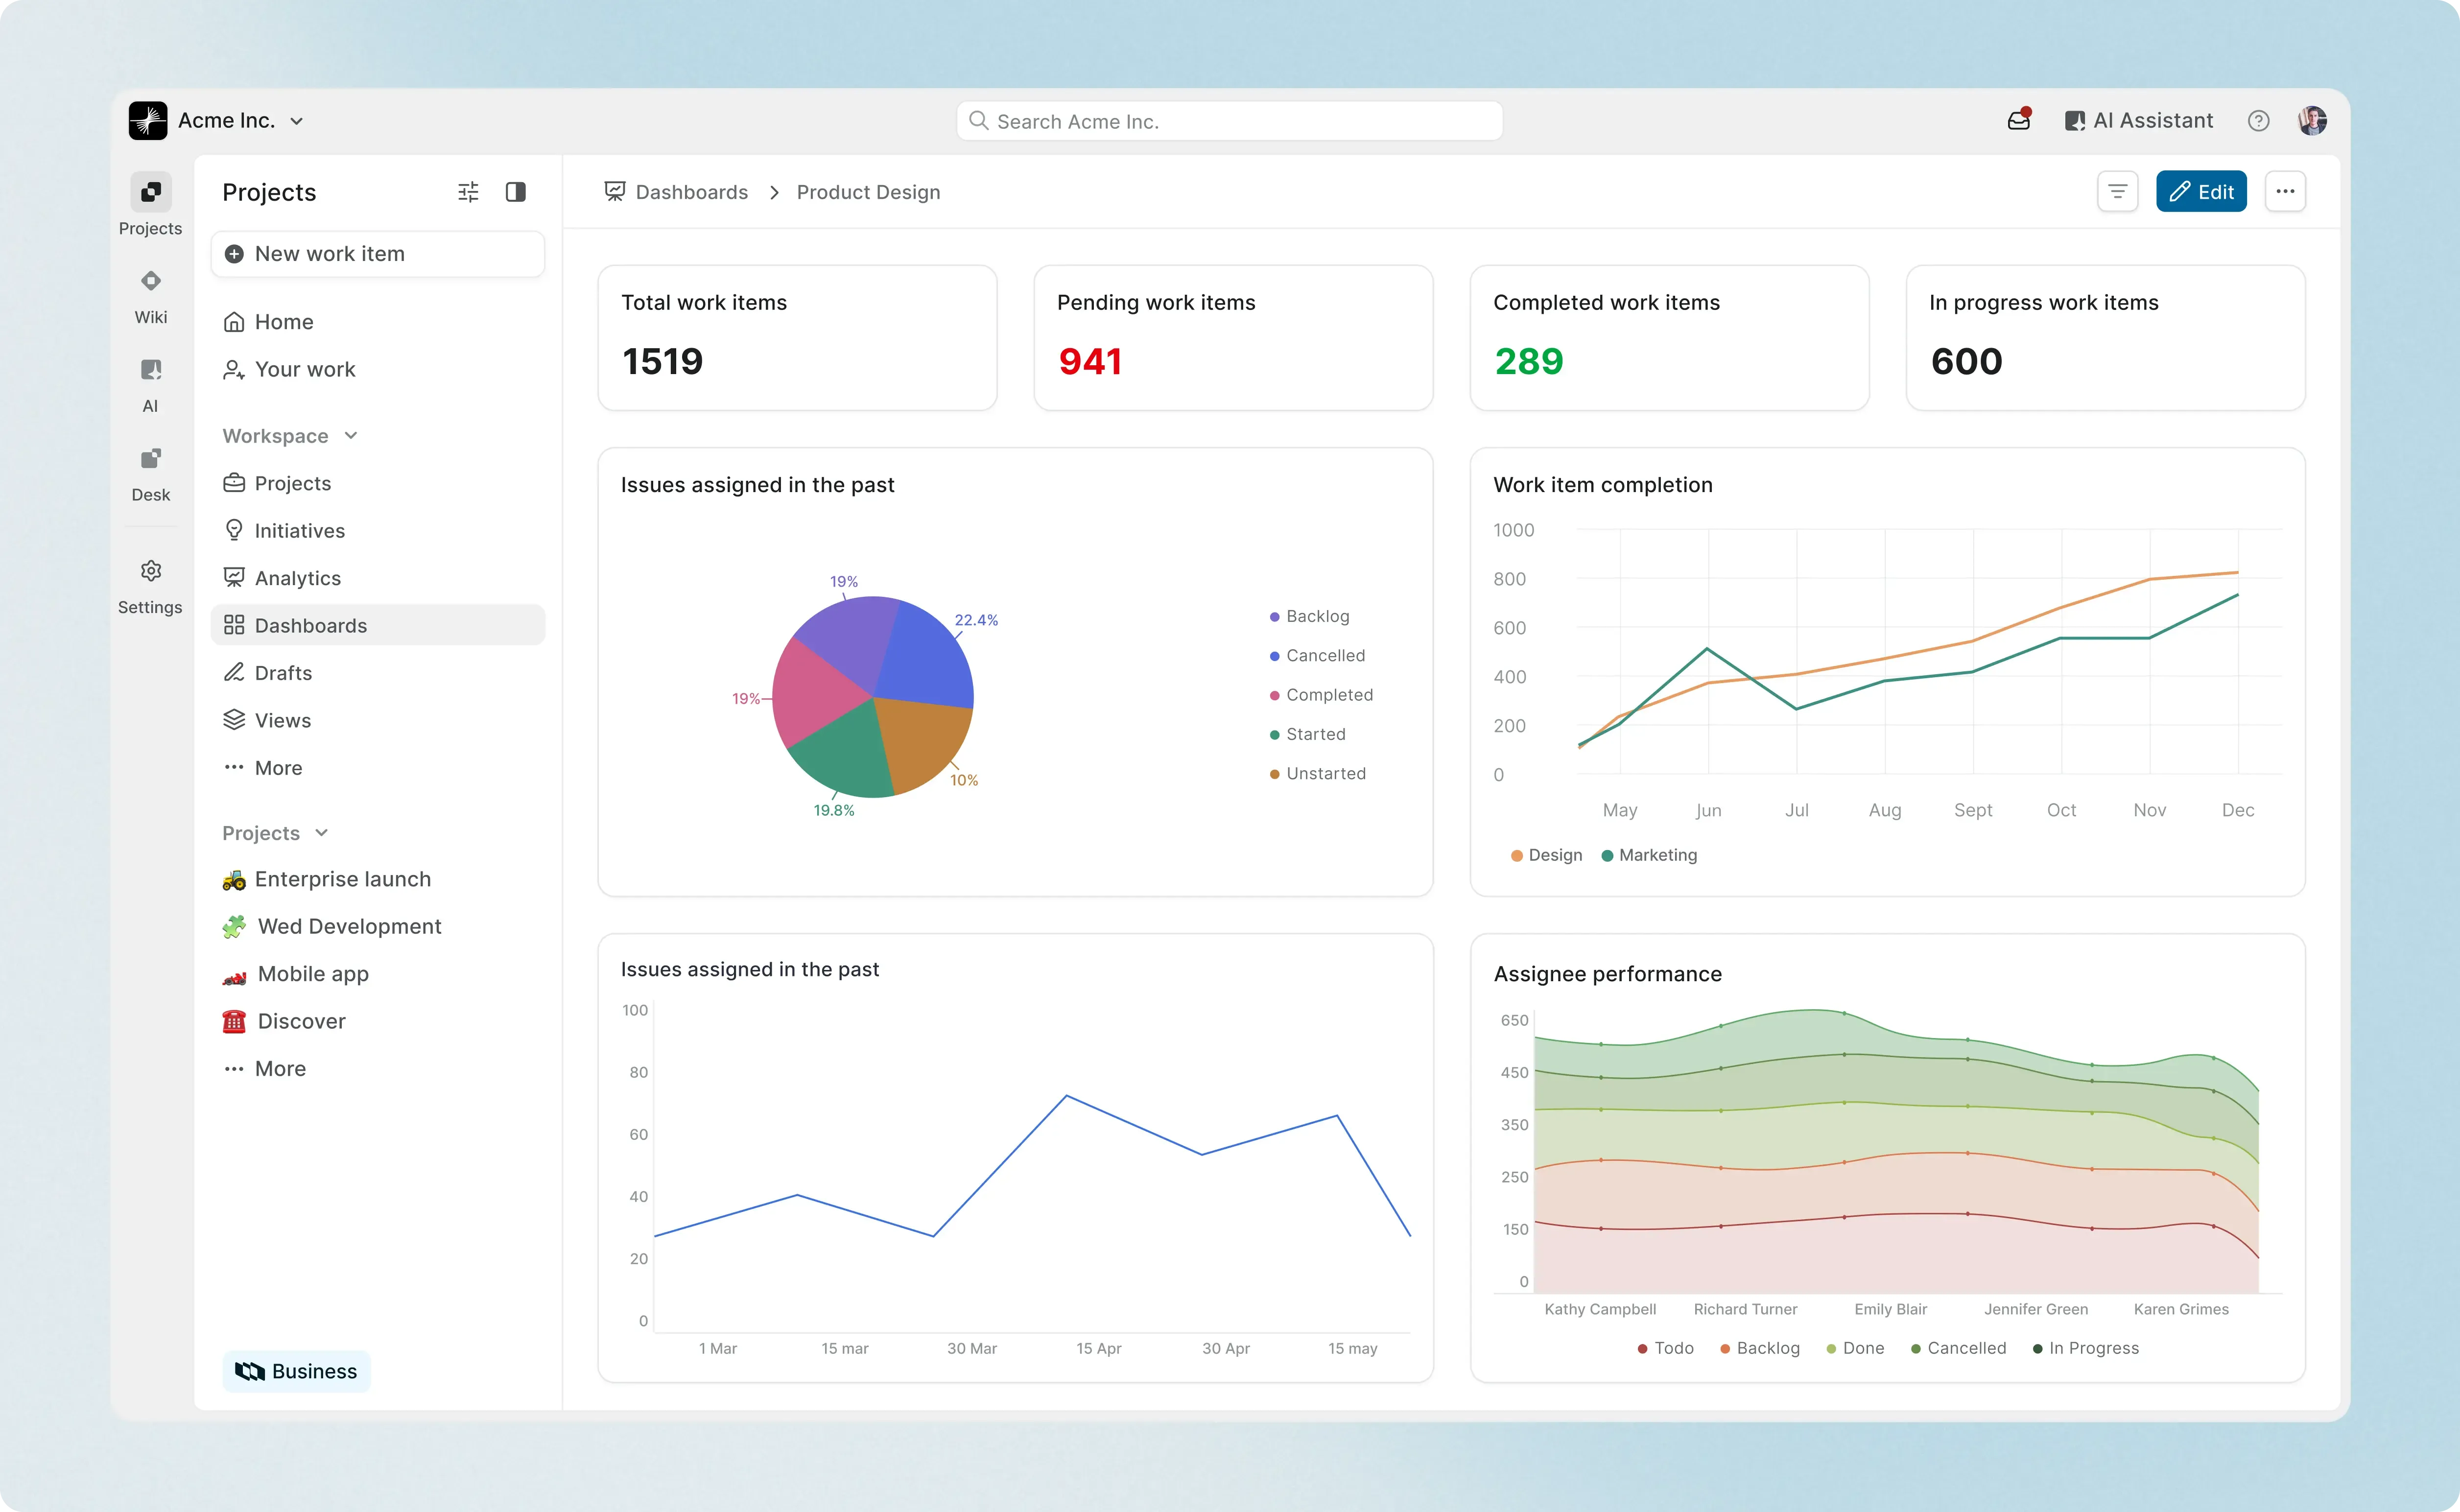The width and height of the screenshot is (2460, 1512).
Task: Collapse the Projects list section
Action: (x=320, y=832)
